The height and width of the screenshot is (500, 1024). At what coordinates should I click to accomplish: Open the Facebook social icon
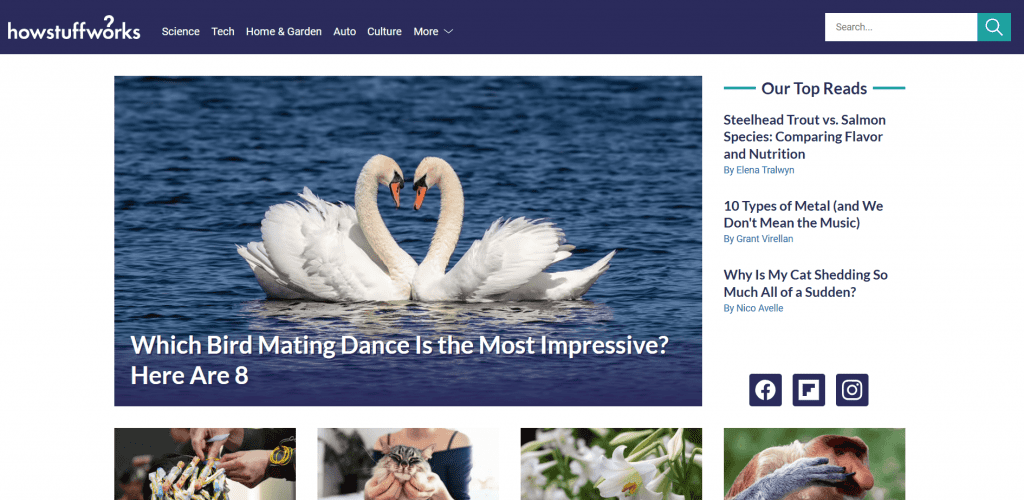[x=766, y=390]
